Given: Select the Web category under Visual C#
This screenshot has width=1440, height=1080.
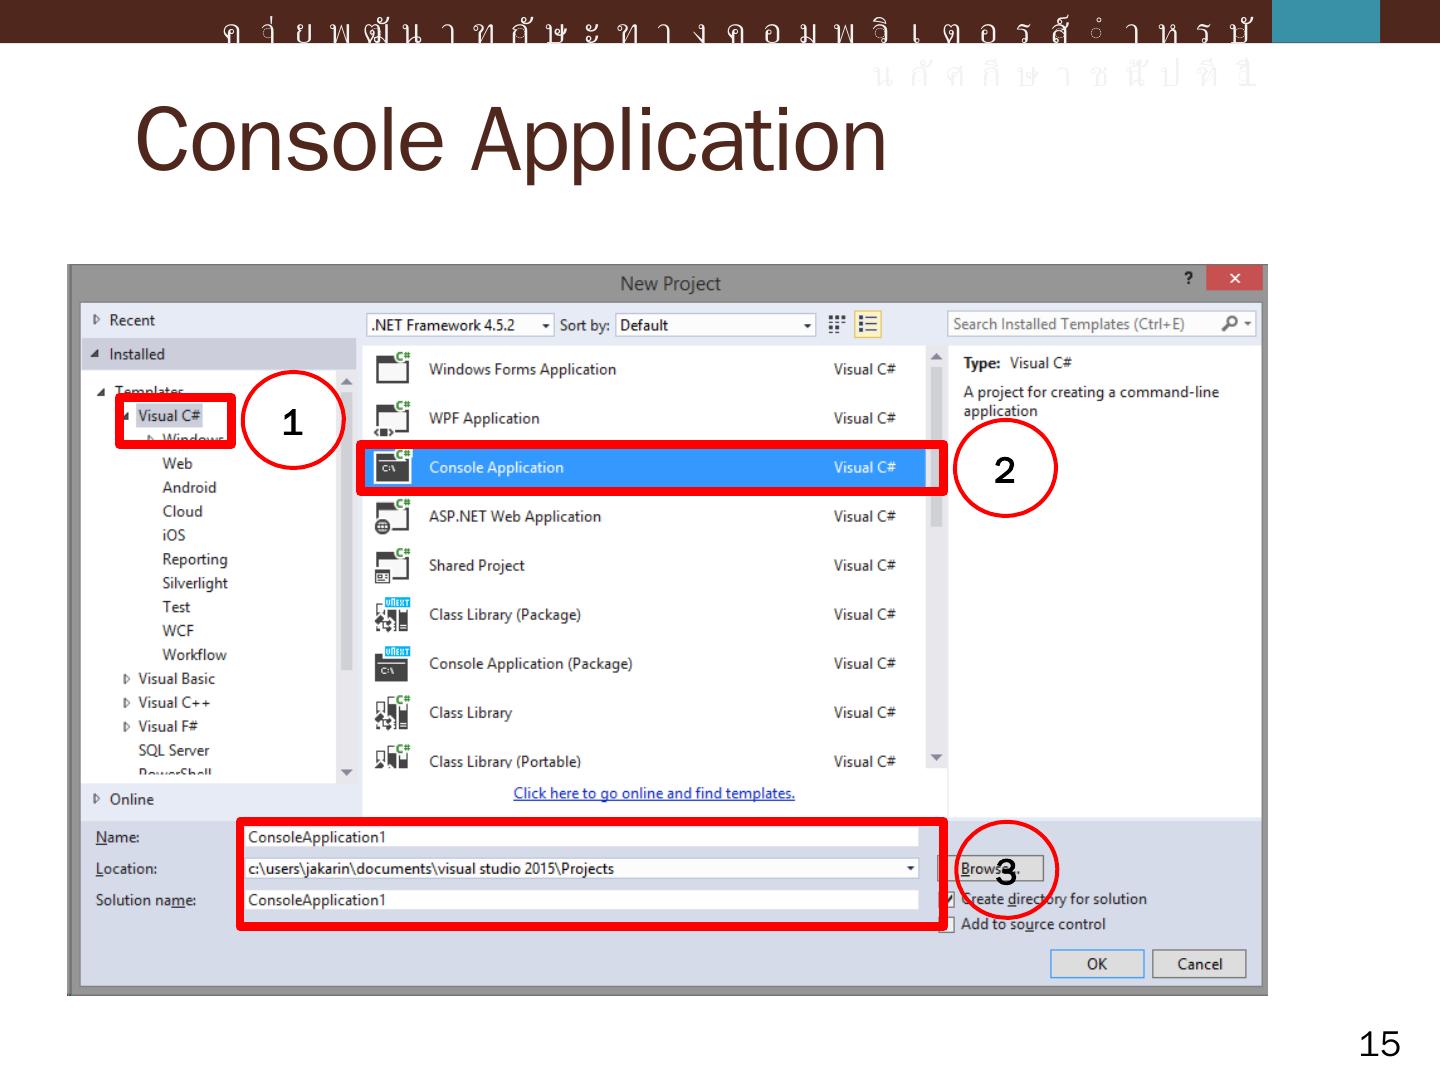Looking at the screenshot, I should tap(177, 464).
